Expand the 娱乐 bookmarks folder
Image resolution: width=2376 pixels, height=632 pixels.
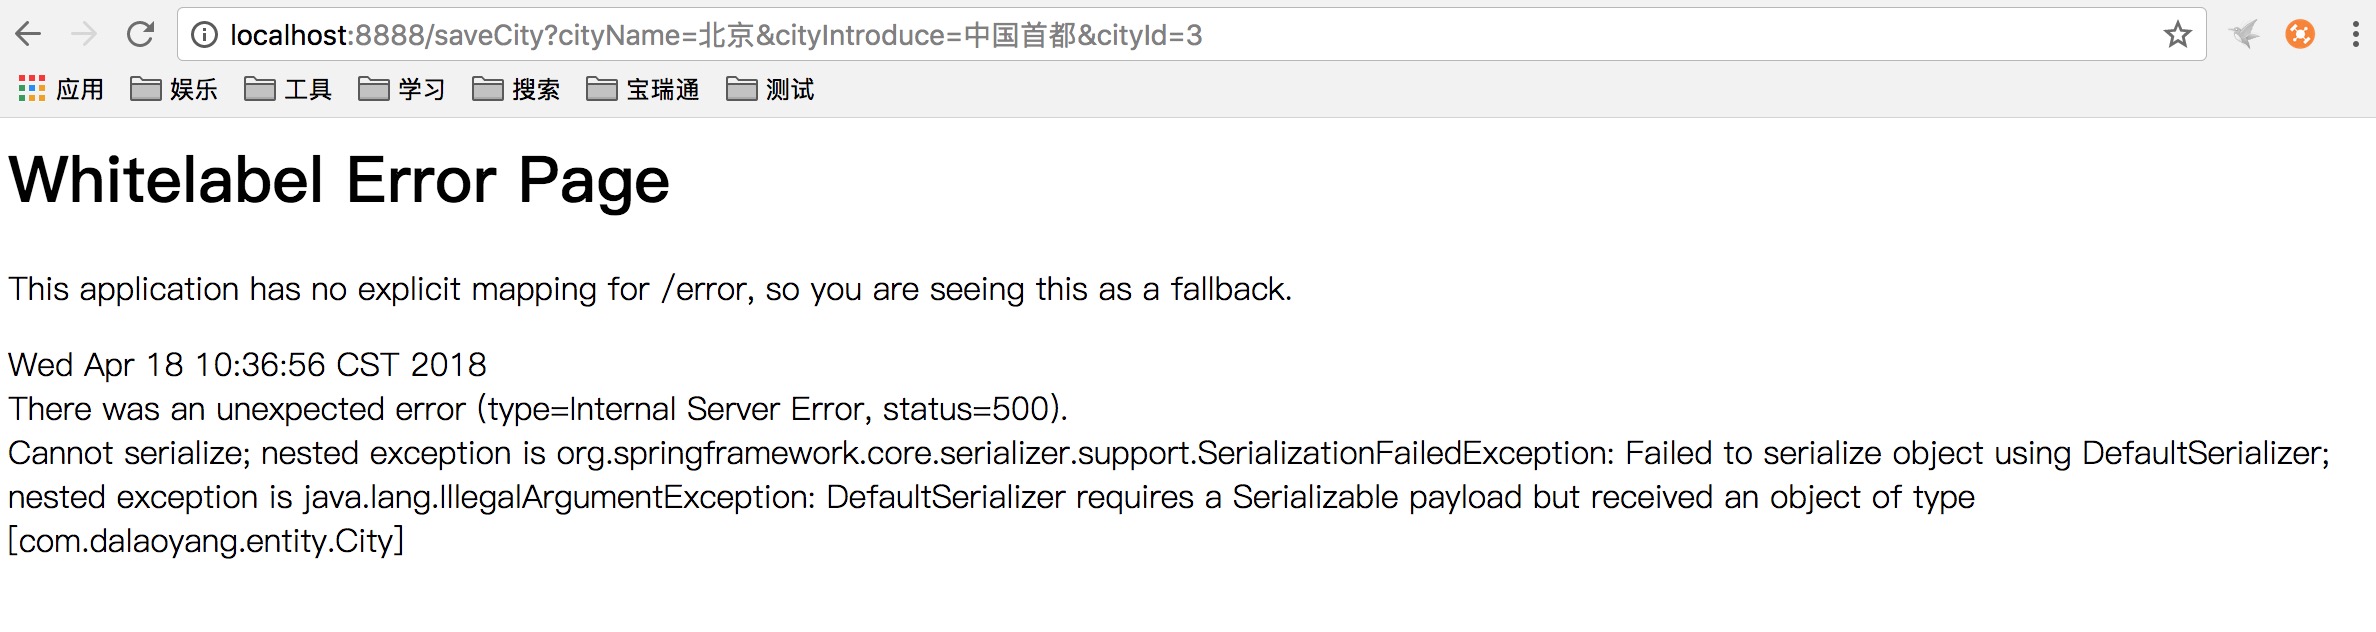click(x=175, y=90)
